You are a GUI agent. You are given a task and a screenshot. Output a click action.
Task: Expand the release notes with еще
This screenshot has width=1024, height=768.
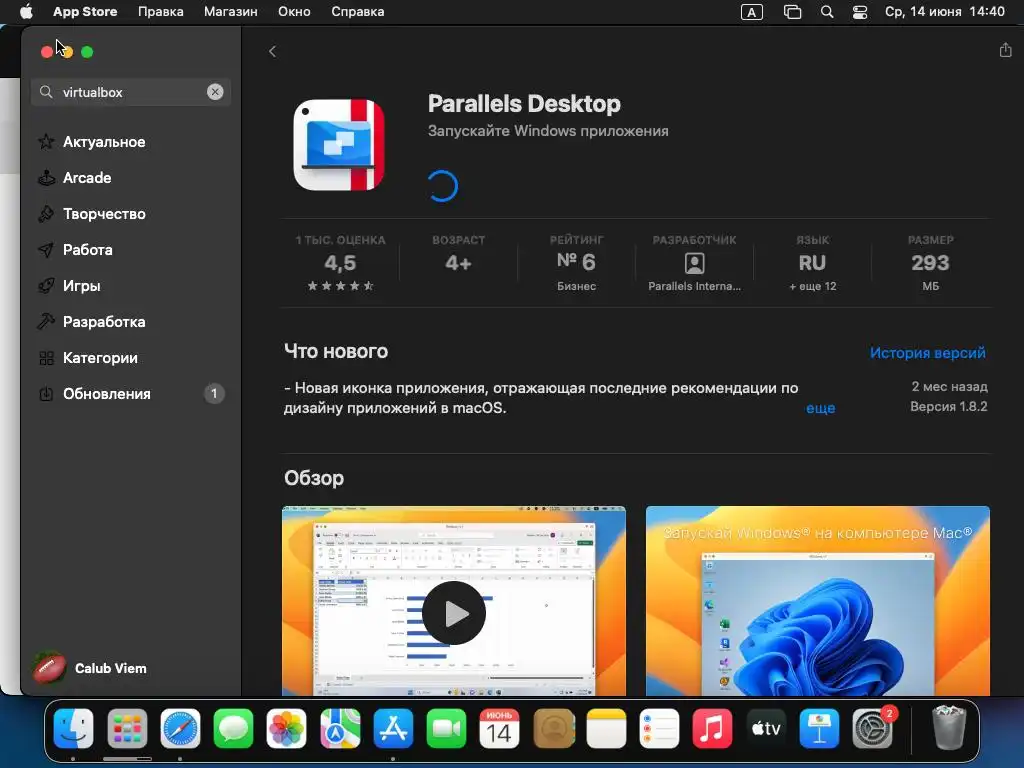820,408
